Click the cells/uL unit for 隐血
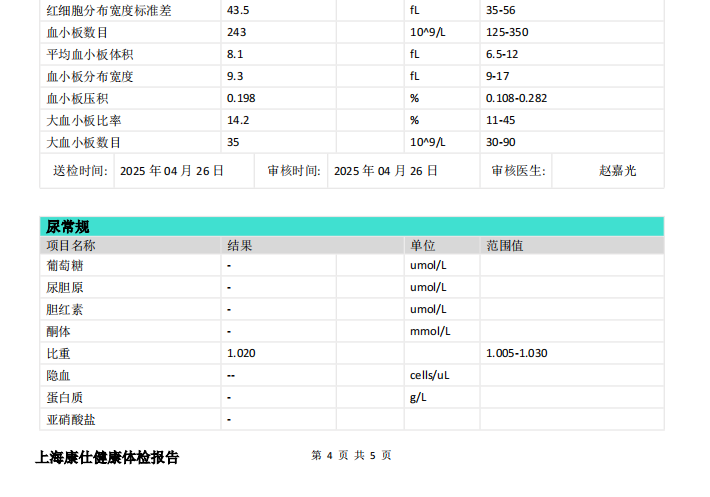This screenshot has width=710, height=497. click(431, 375)
